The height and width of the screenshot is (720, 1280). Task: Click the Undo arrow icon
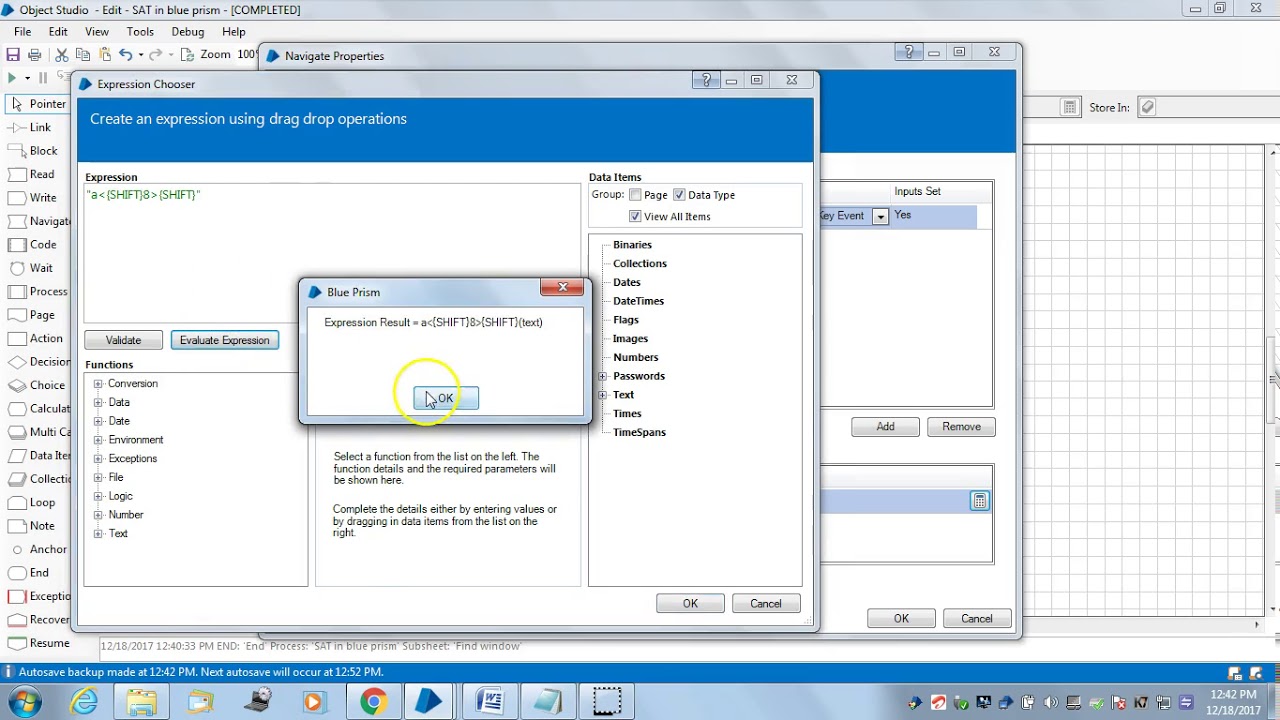pos(125,55)
